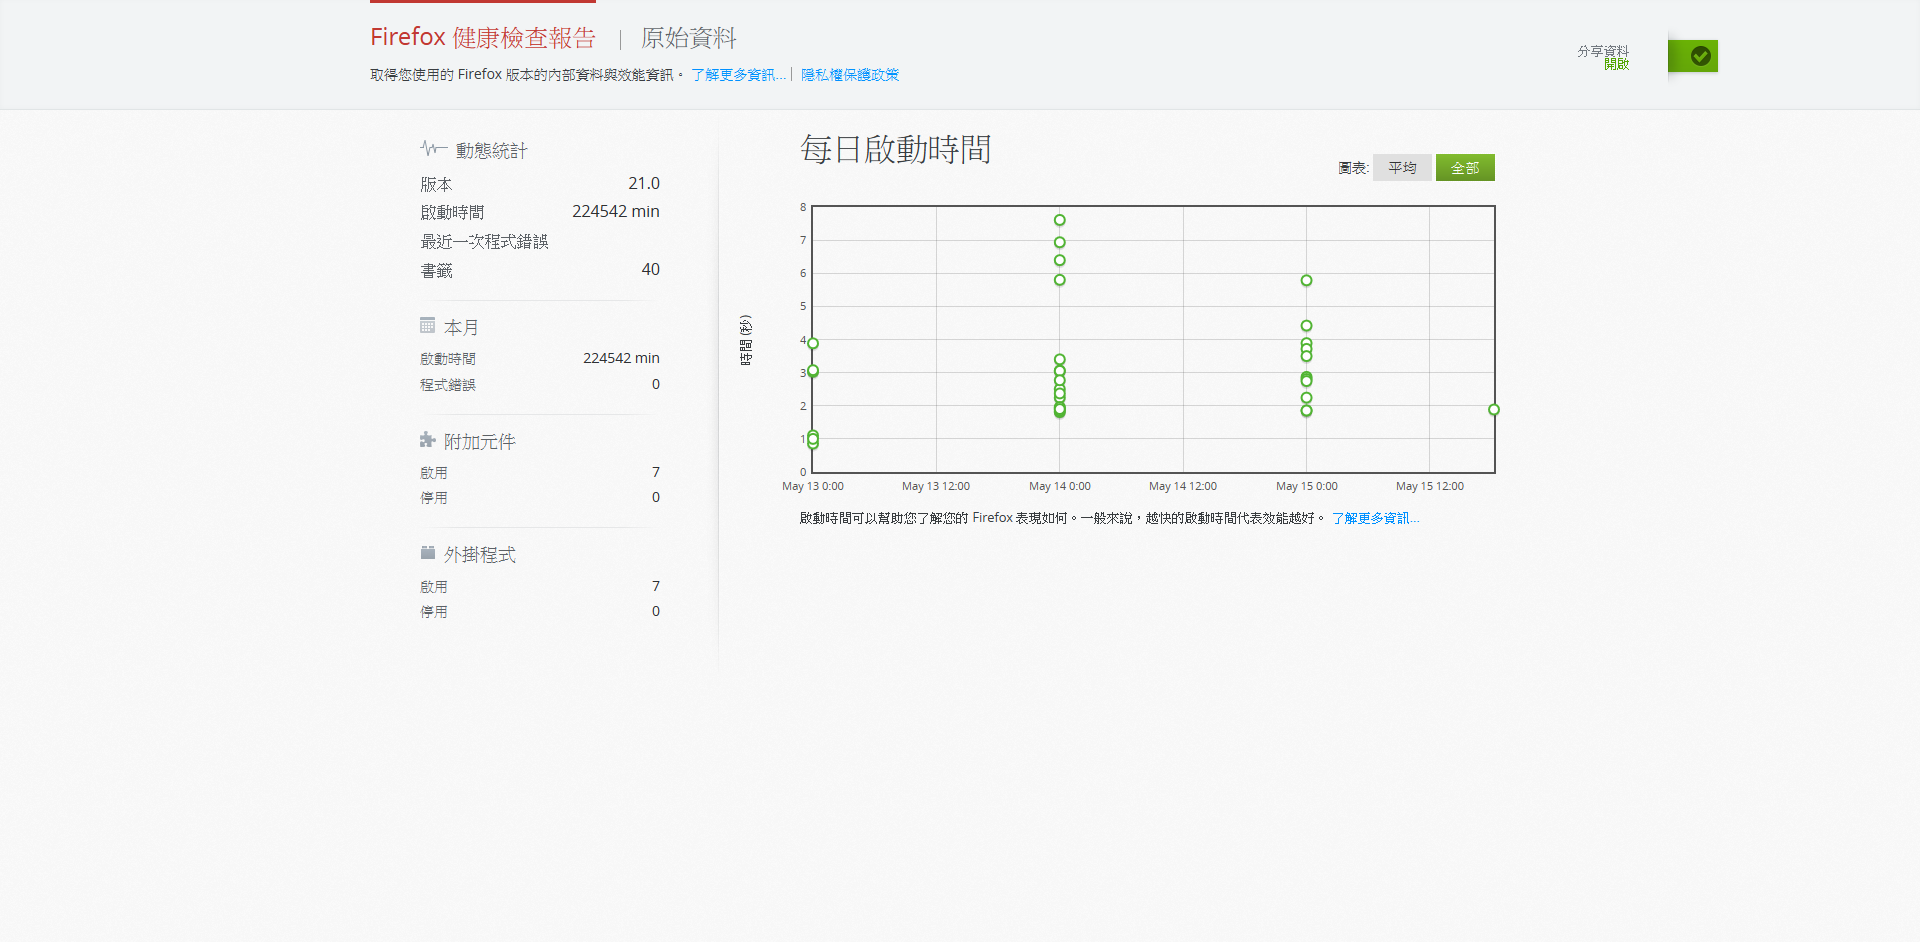Viewport: 1920px width, 952px height.
Task: Click the 每日啟動時間 chart title
Action: (x=895, y=150)
